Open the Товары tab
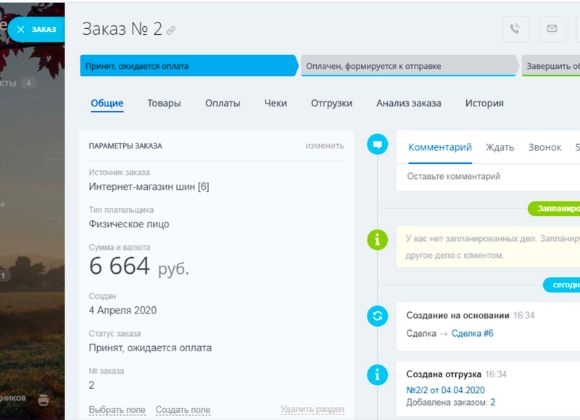580x420 pixels. tap(164, 103)
